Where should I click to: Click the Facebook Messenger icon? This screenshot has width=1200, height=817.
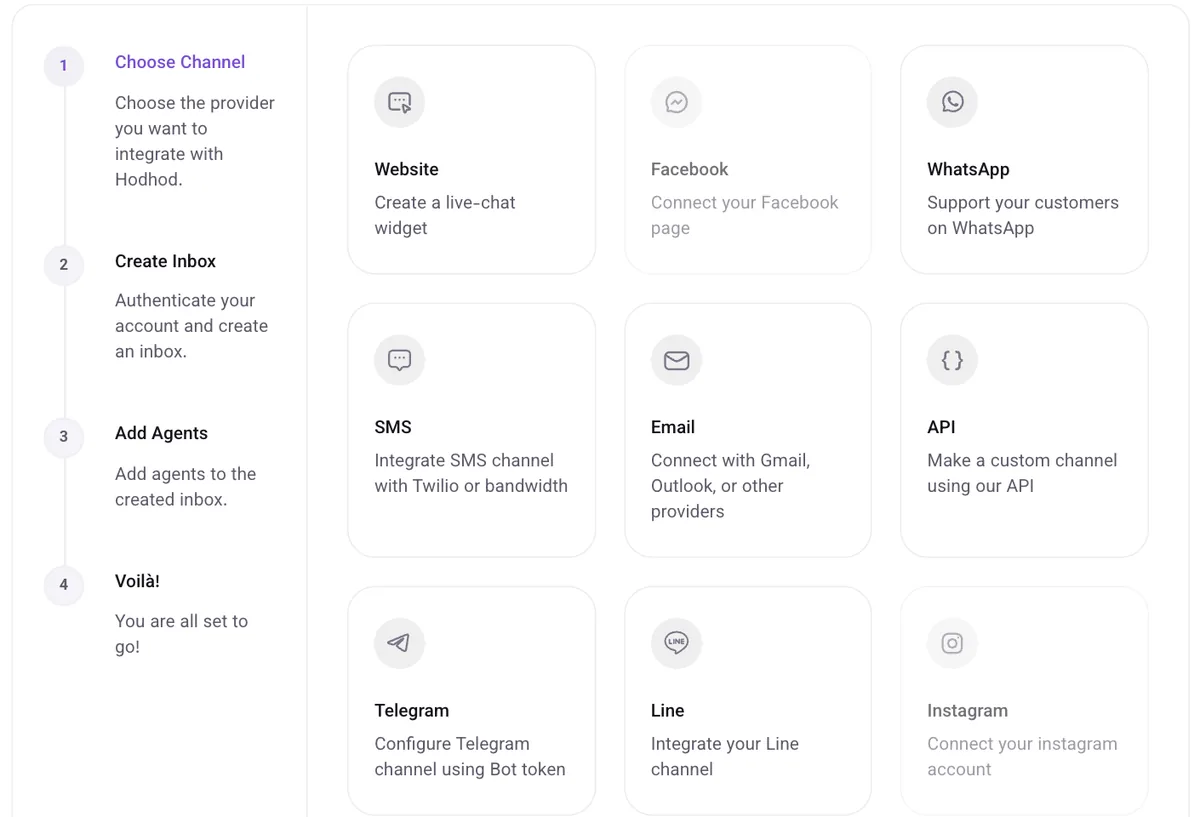pos(676,102)
